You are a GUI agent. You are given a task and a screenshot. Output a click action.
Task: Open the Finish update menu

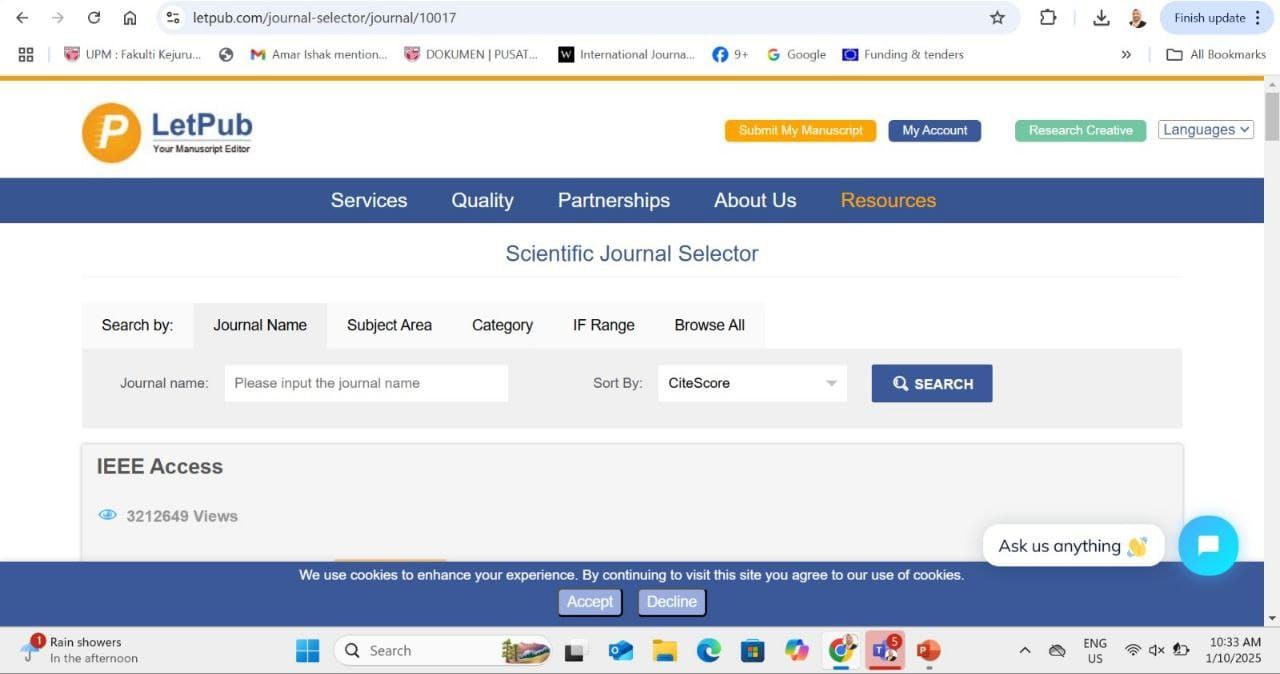coord(1219,18)
